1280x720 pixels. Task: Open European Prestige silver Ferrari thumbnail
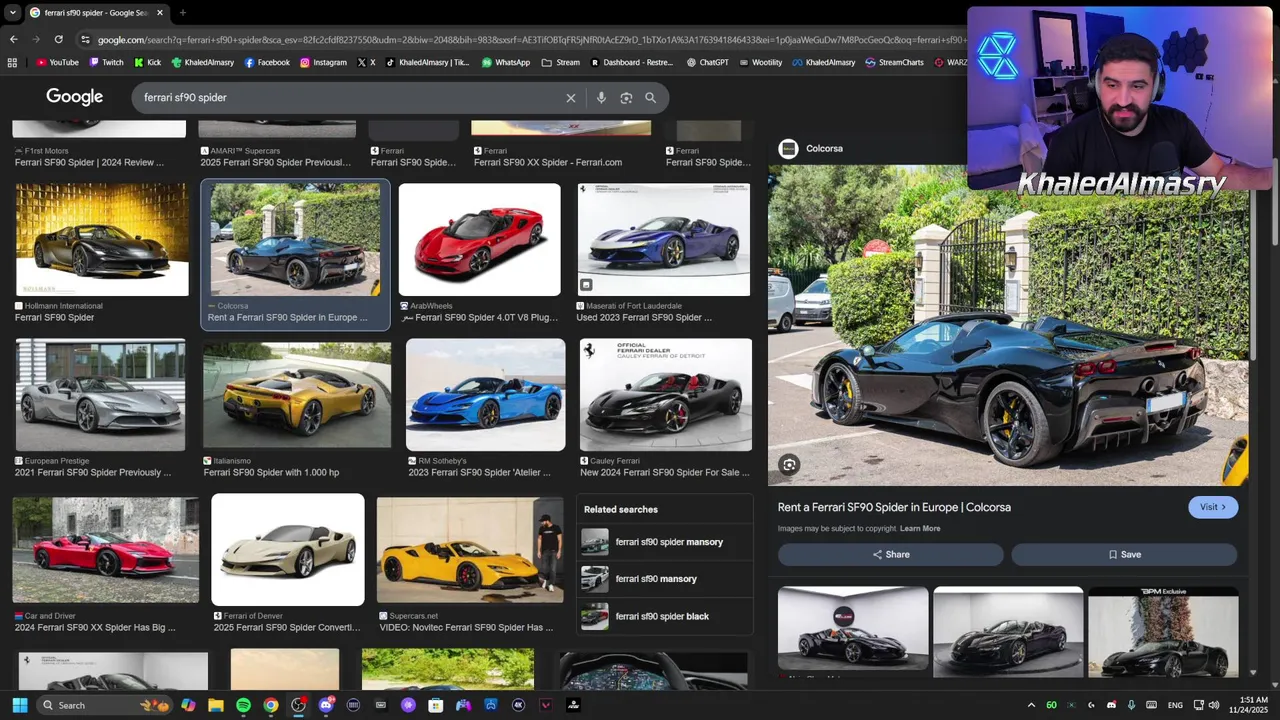[x=100, y=395]
